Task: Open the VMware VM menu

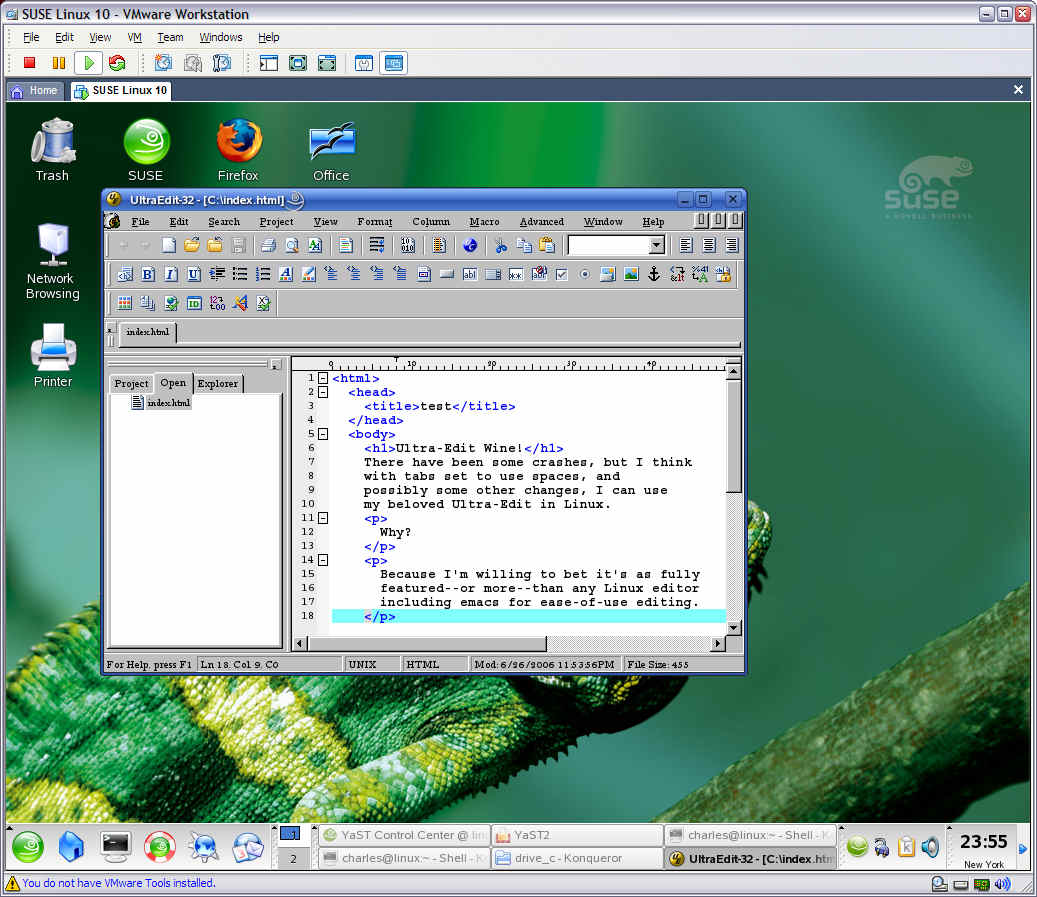Action: point(134,37)
